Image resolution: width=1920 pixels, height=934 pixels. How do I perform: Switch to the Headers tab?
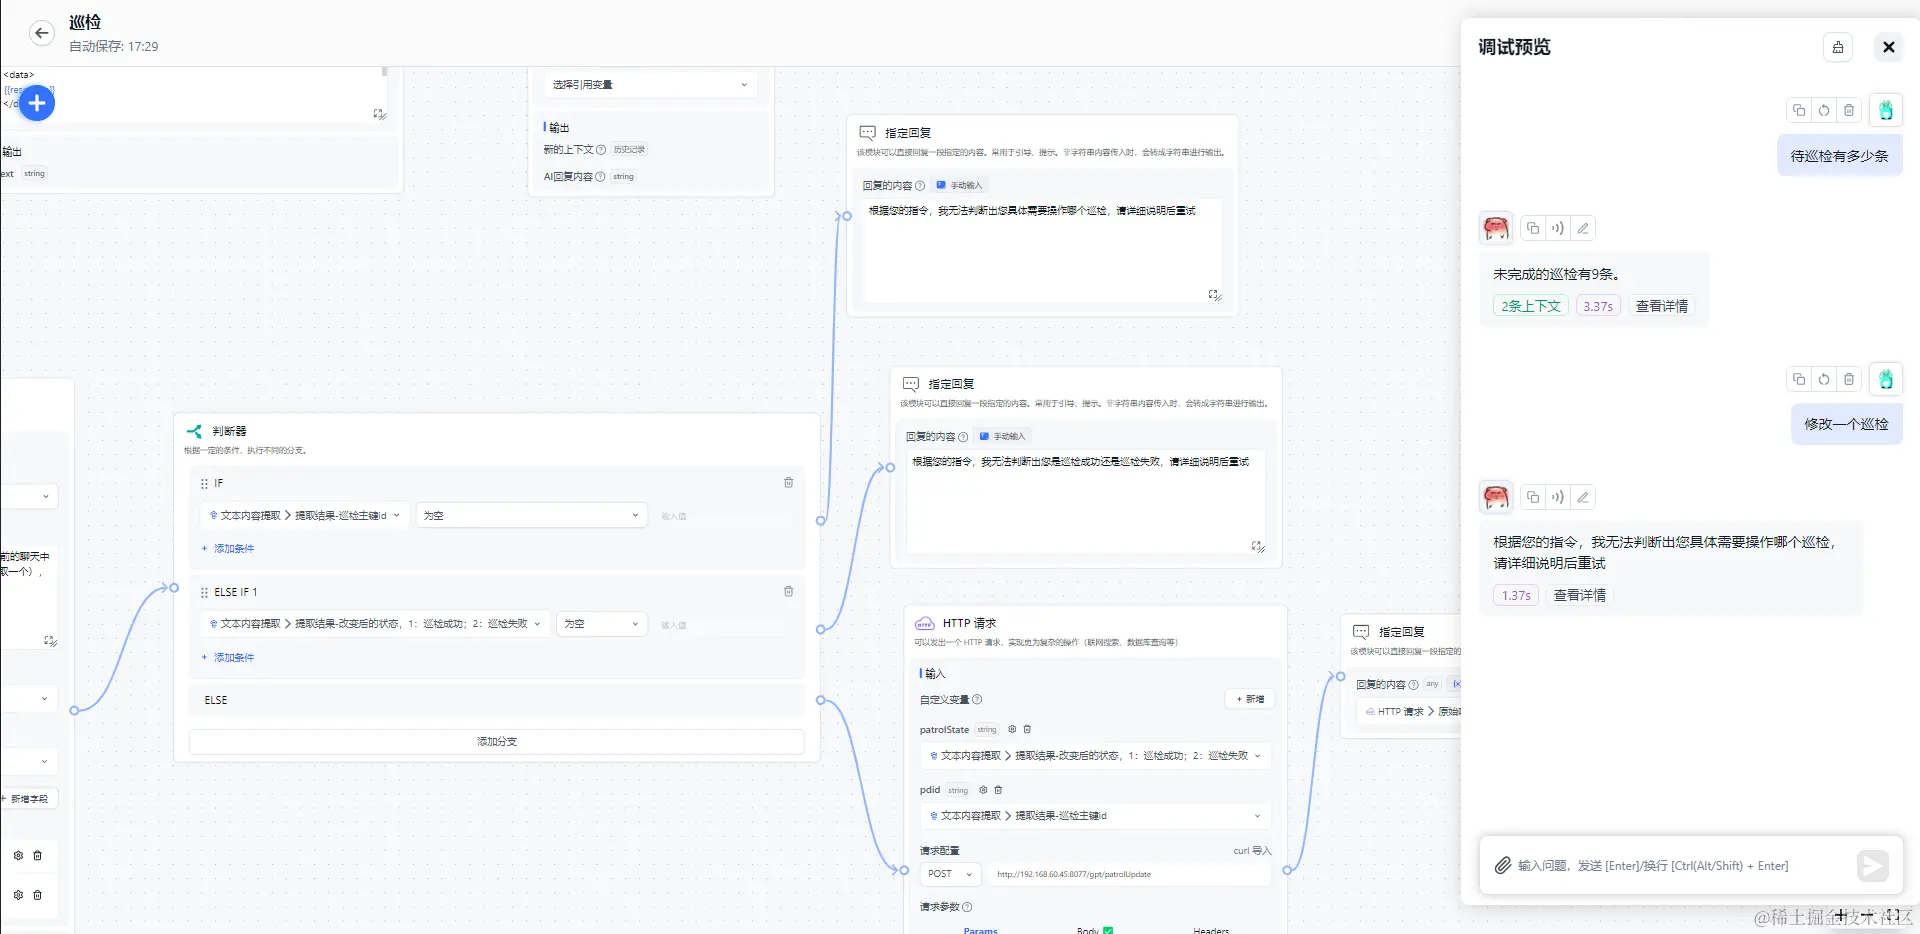tap(1211, 930)
